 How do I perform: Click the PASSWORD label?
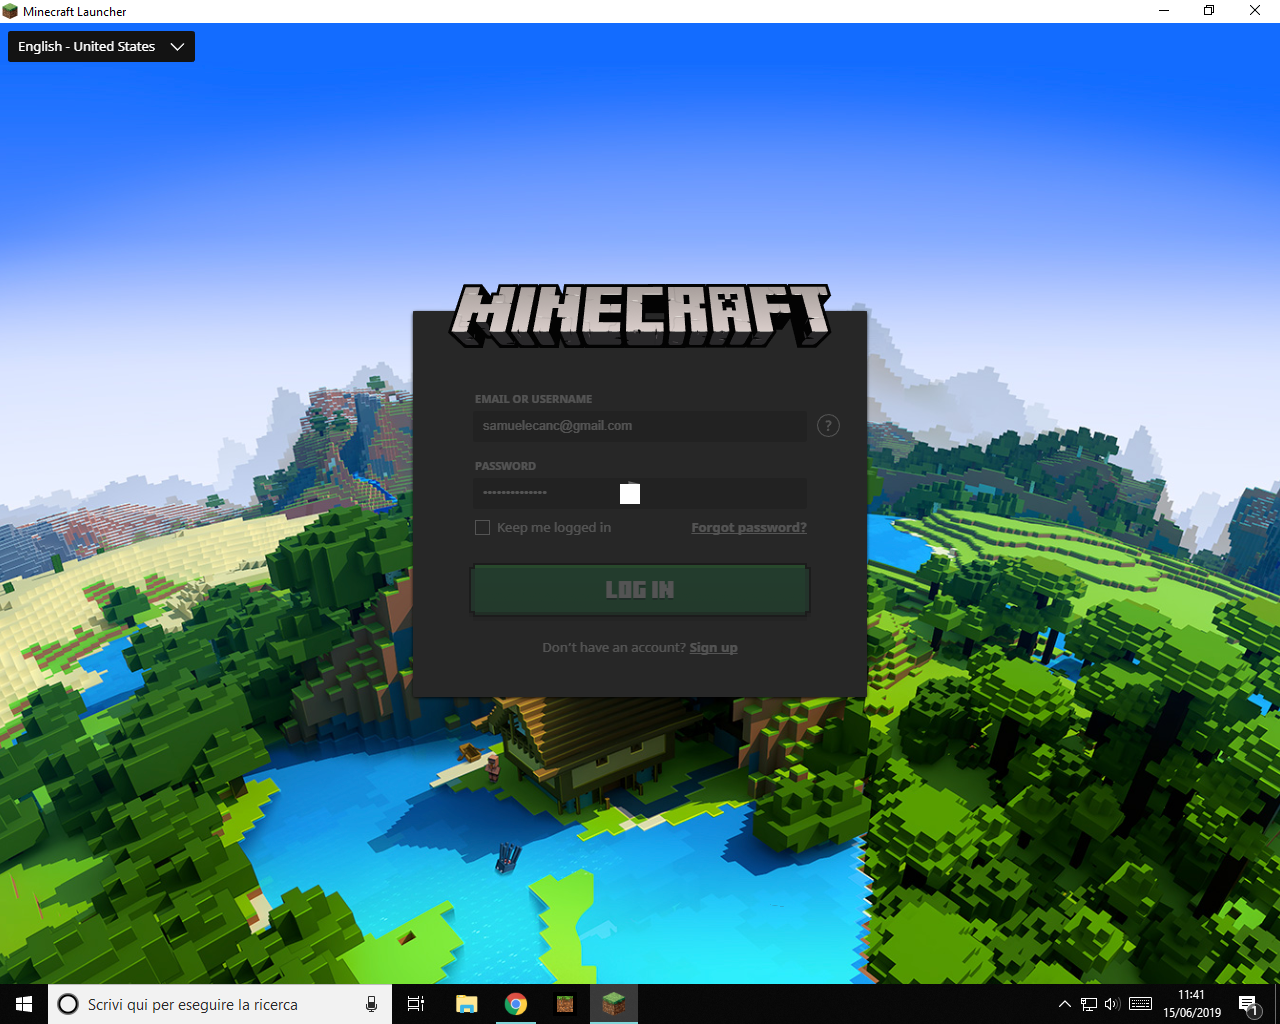[x=505, y=466]
